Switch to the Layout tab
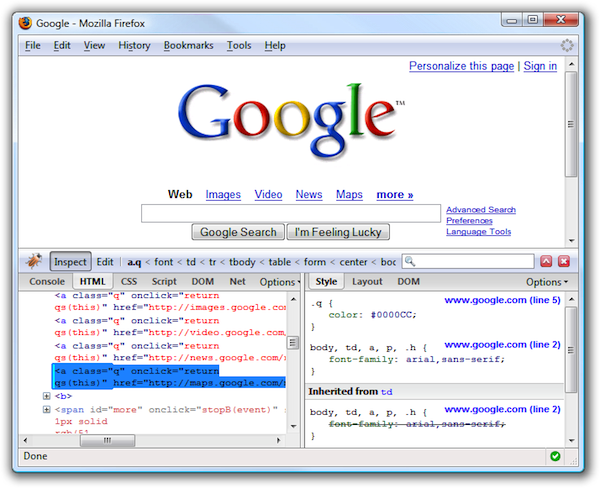 (367, 281)
